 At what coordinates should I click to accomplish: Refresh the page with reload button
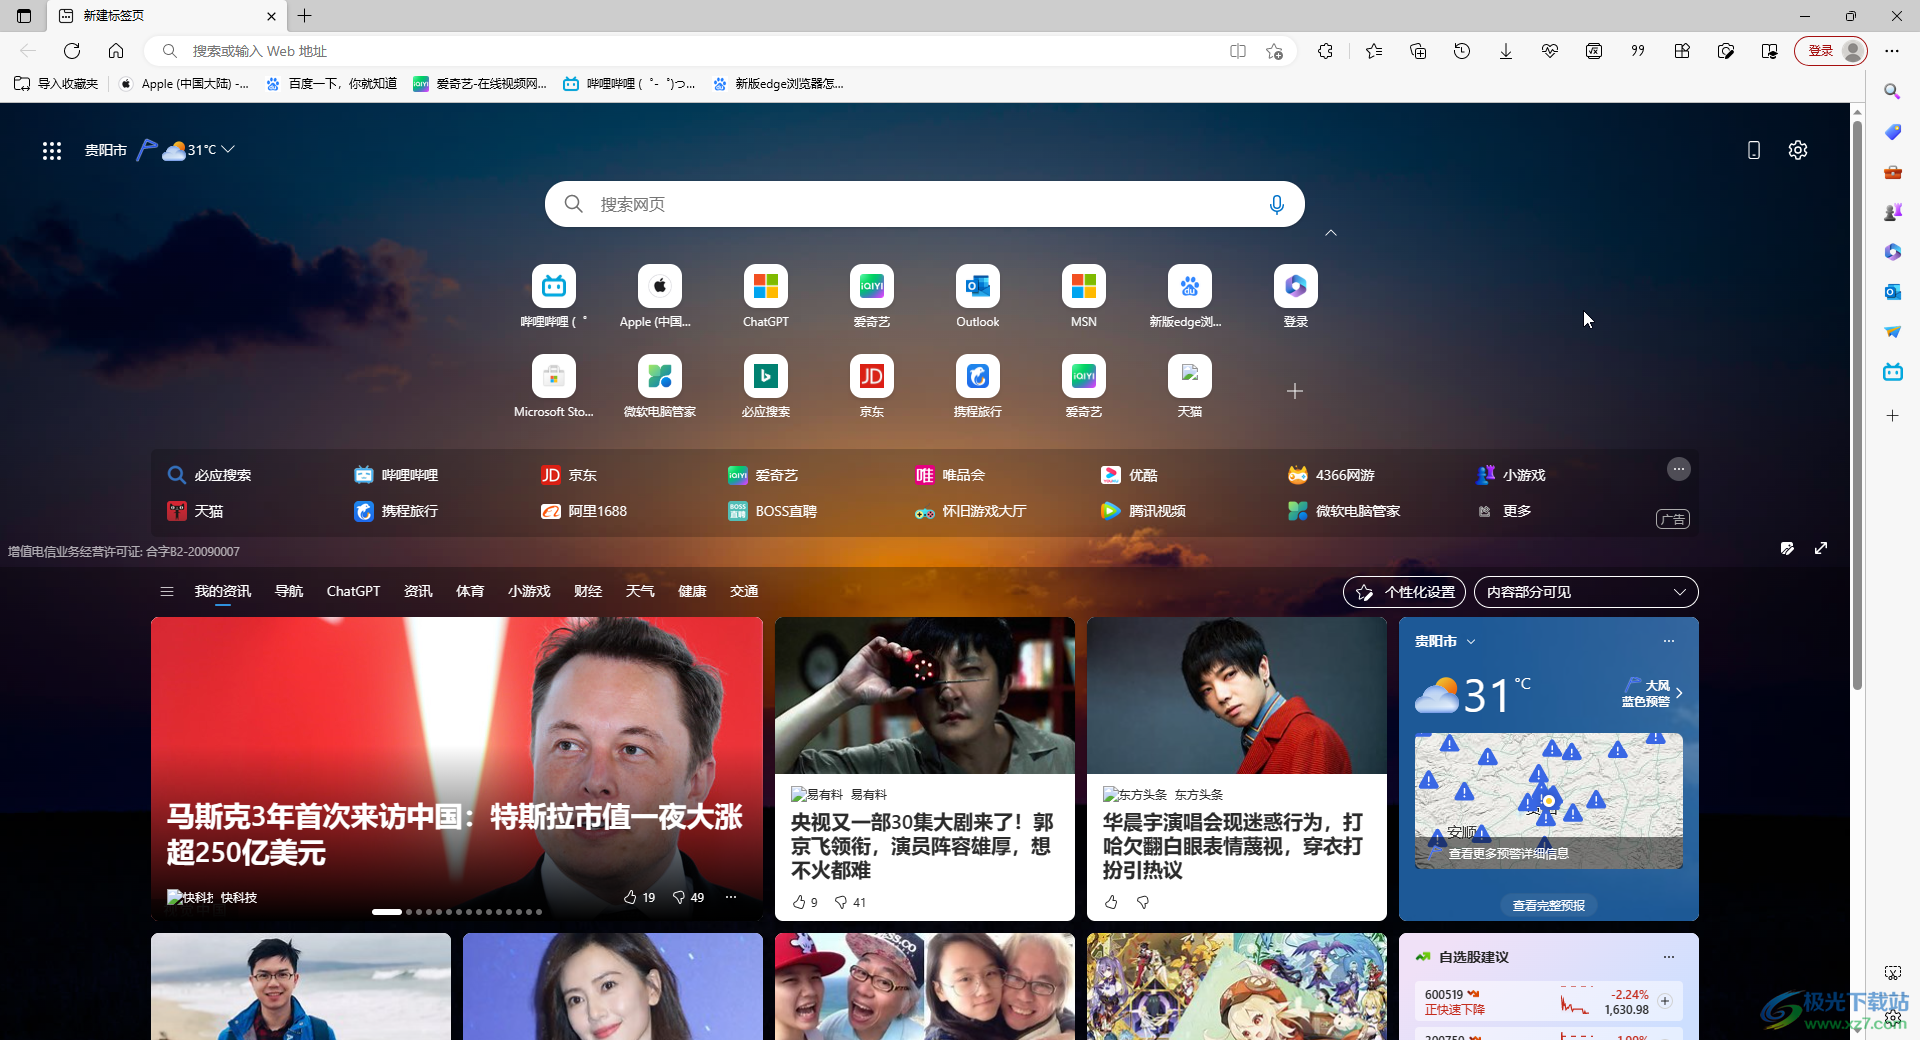(x=72, y=51)
